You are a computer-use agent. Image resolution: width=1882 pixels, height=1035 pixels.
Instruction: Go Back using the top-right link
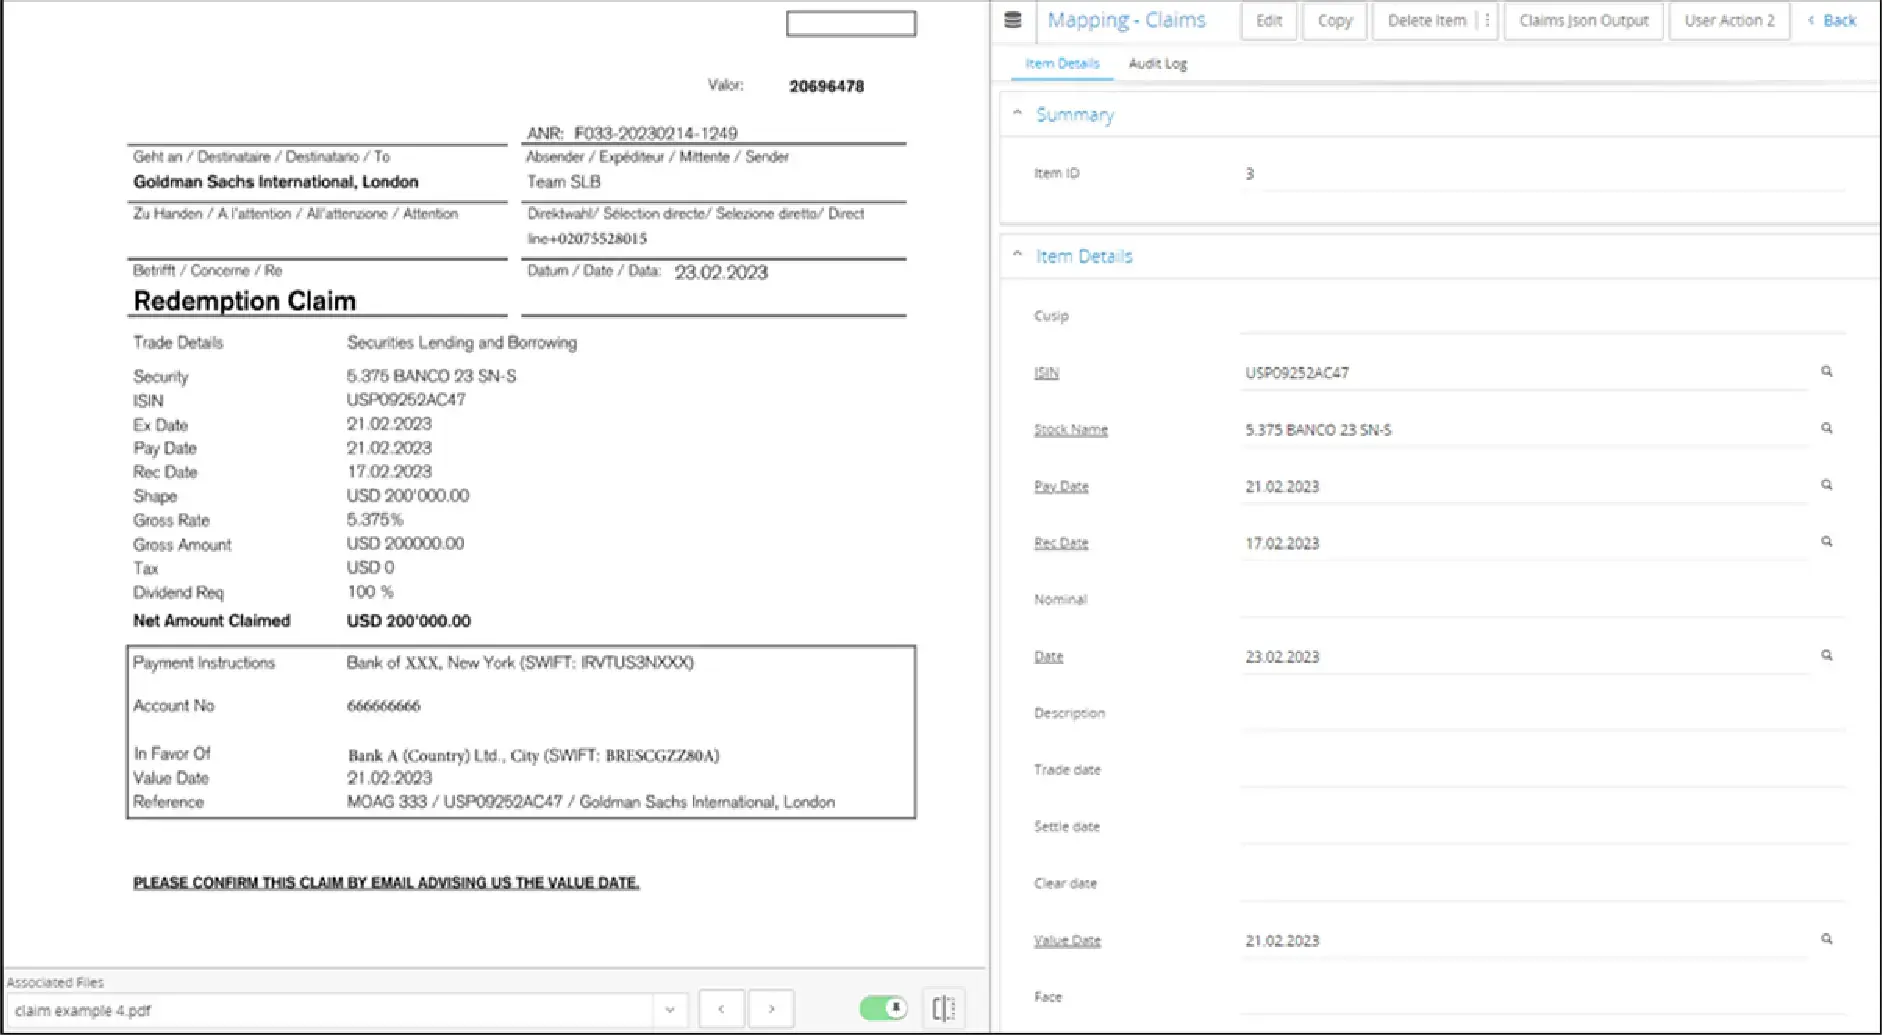pos(1838,20)
